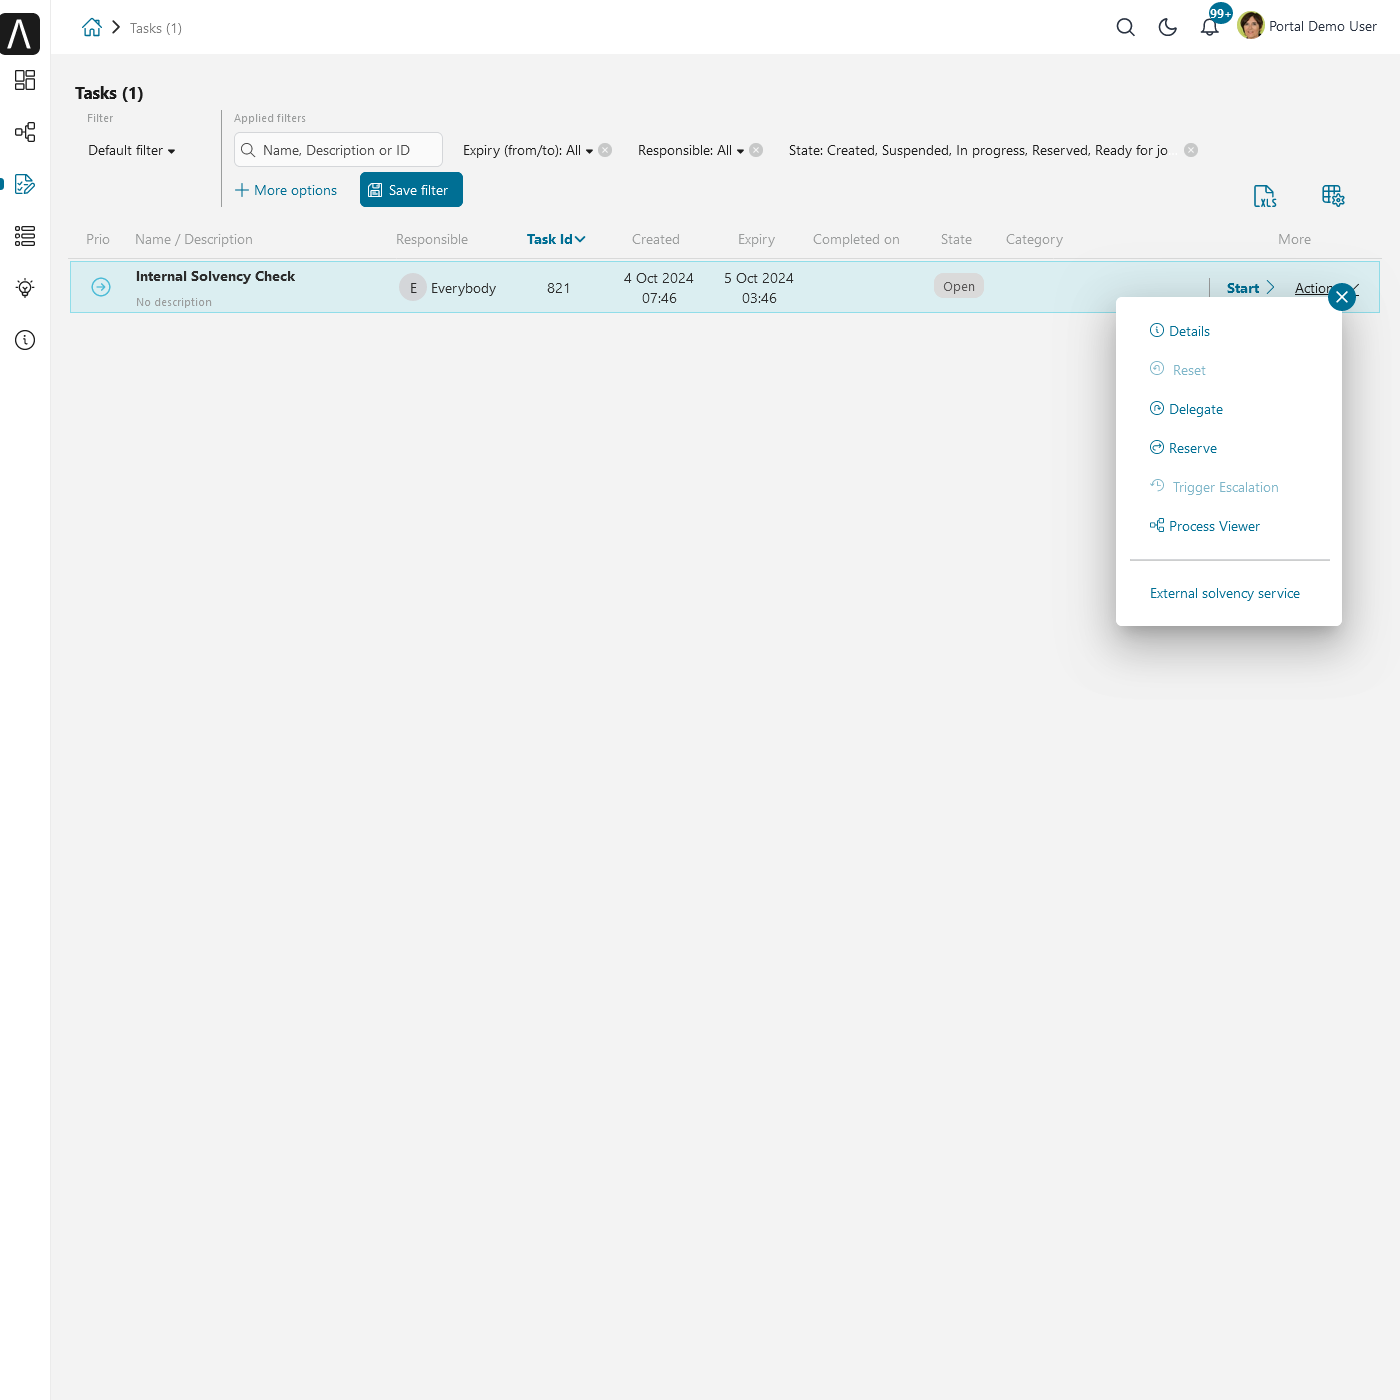Click the Name / Description column header
The image size is (1400, 1400).
194,239
